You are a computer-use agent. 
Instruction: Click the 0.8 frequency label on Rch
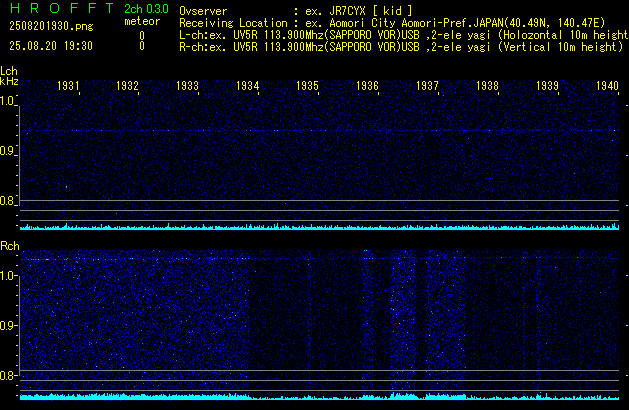coord(7,375)
